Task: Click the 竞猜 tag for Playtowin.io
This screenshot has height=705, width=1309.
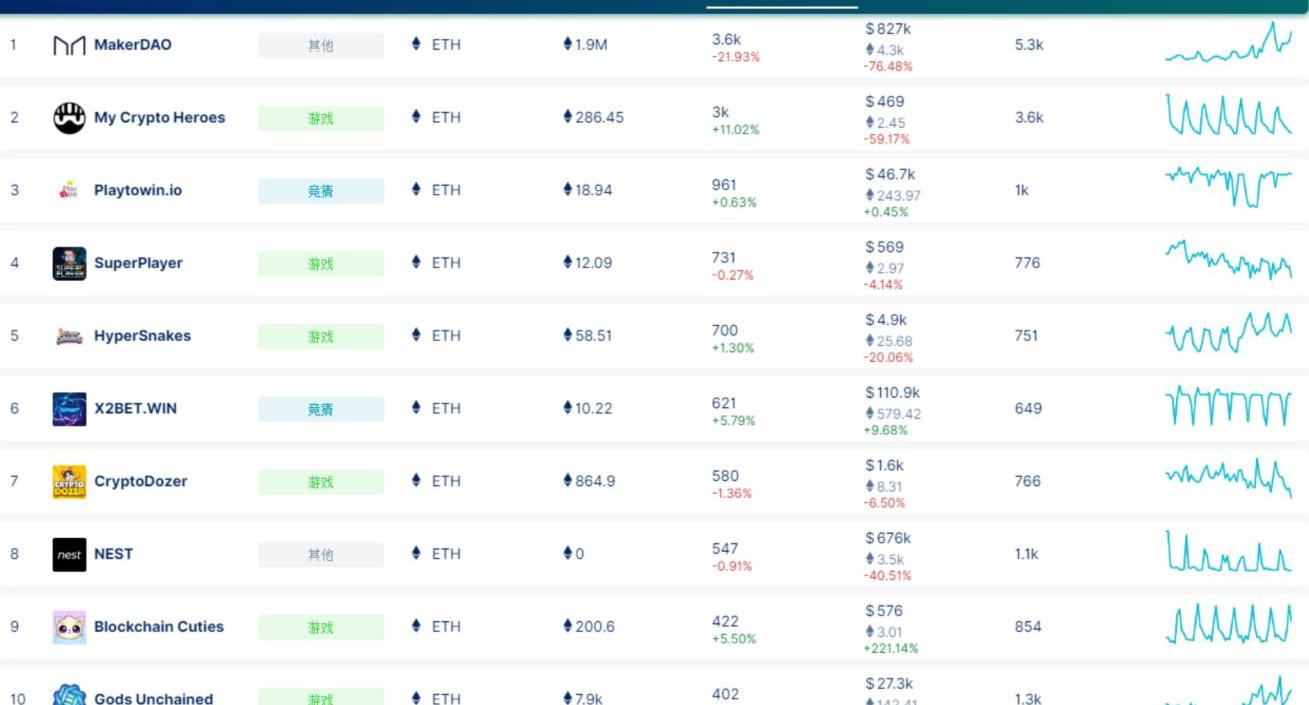Action: (x=321, y=191)
